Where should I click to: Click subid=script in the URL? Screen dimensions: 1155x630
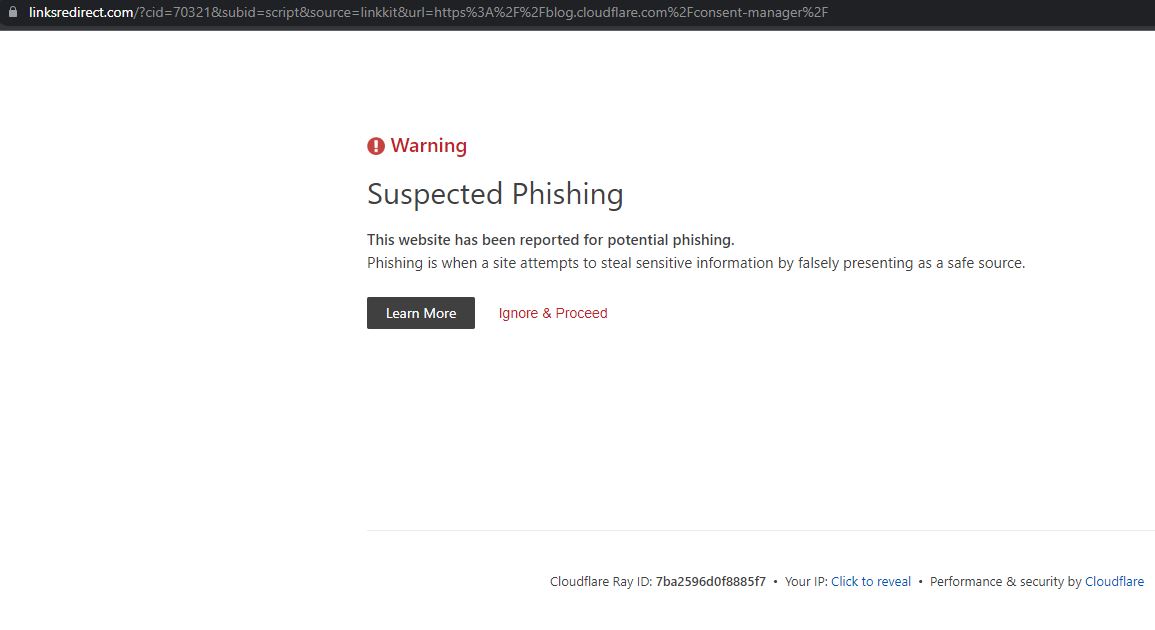coord(258,12)
